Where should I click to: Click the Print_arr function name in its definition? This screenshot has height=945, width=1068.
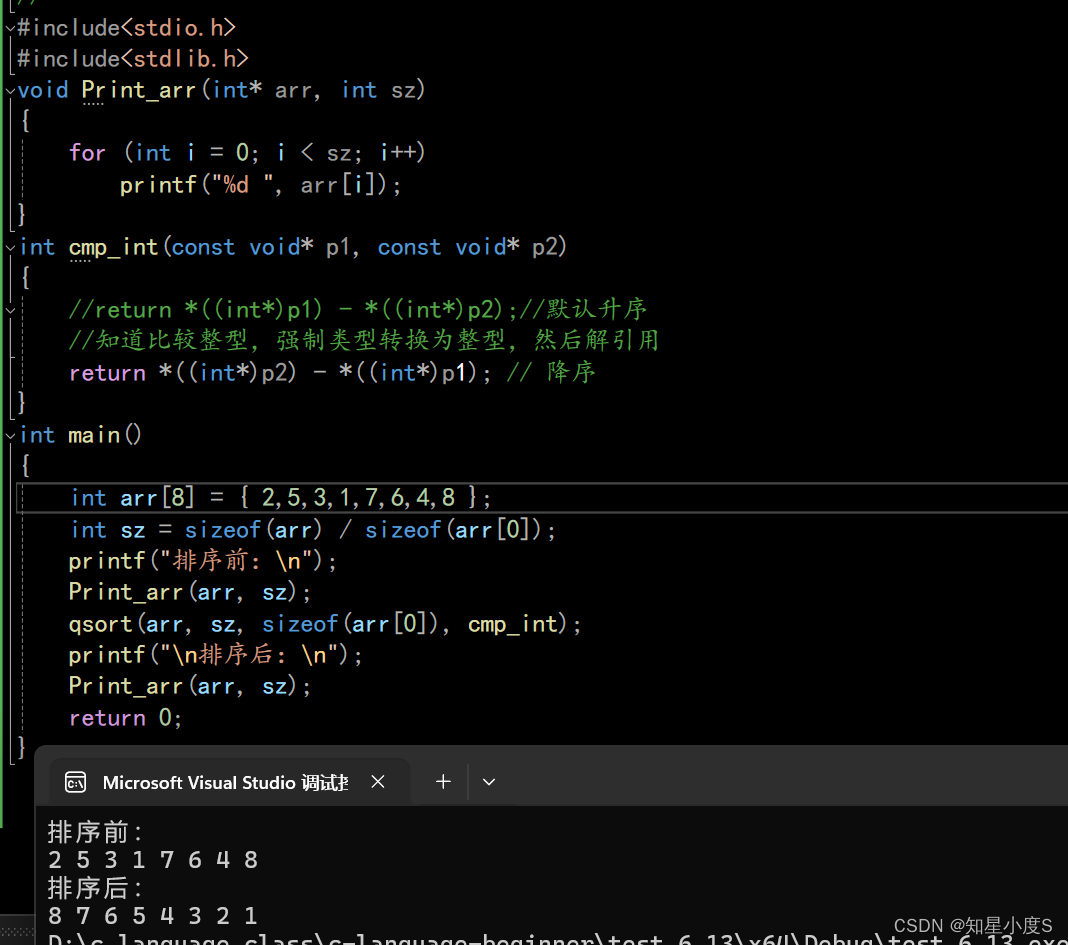(138, 91)
